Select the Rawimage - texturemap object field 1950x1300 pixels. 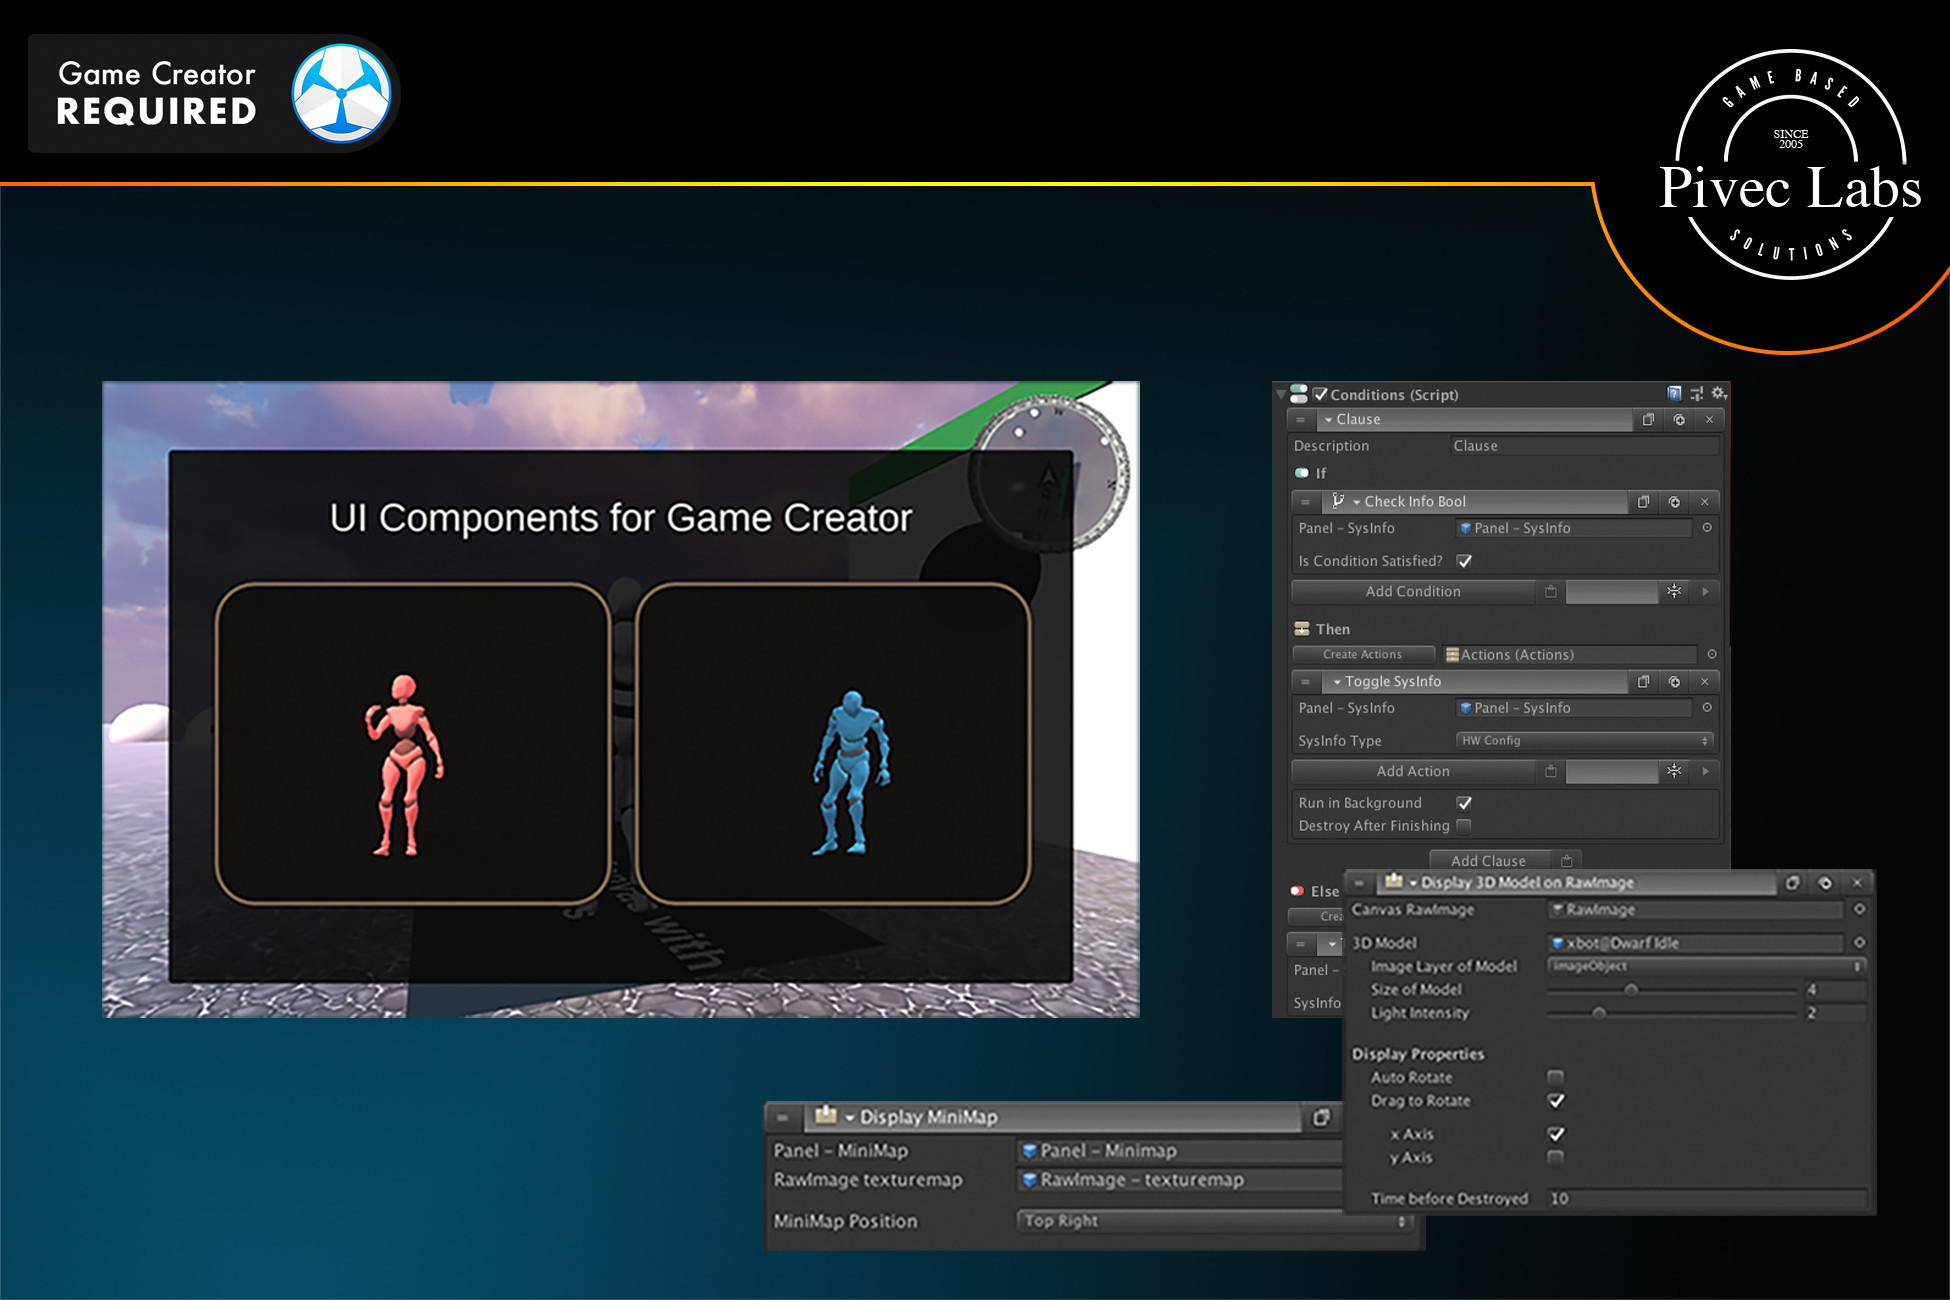(1180, 1180)
